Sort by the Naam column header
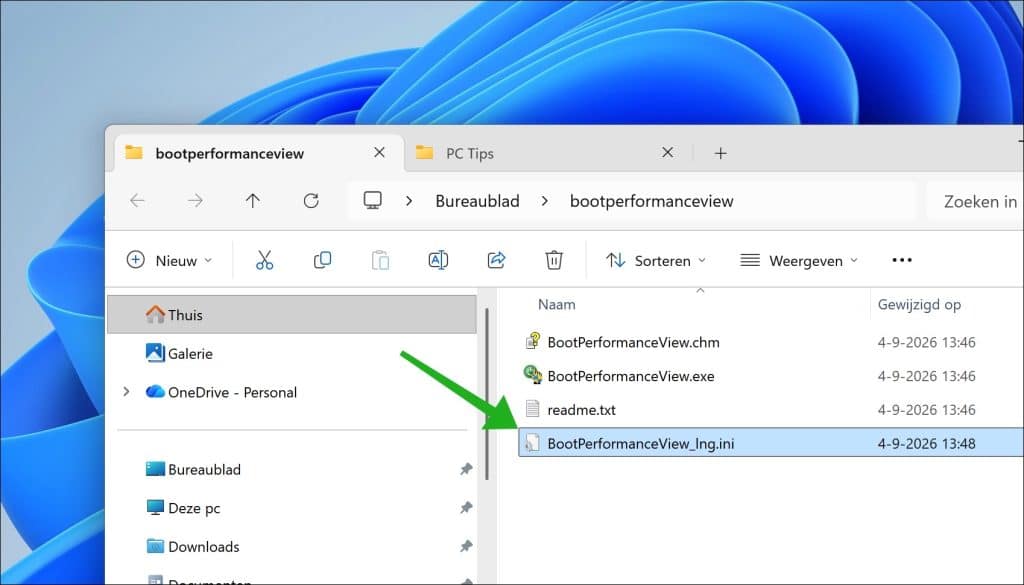 556,304
